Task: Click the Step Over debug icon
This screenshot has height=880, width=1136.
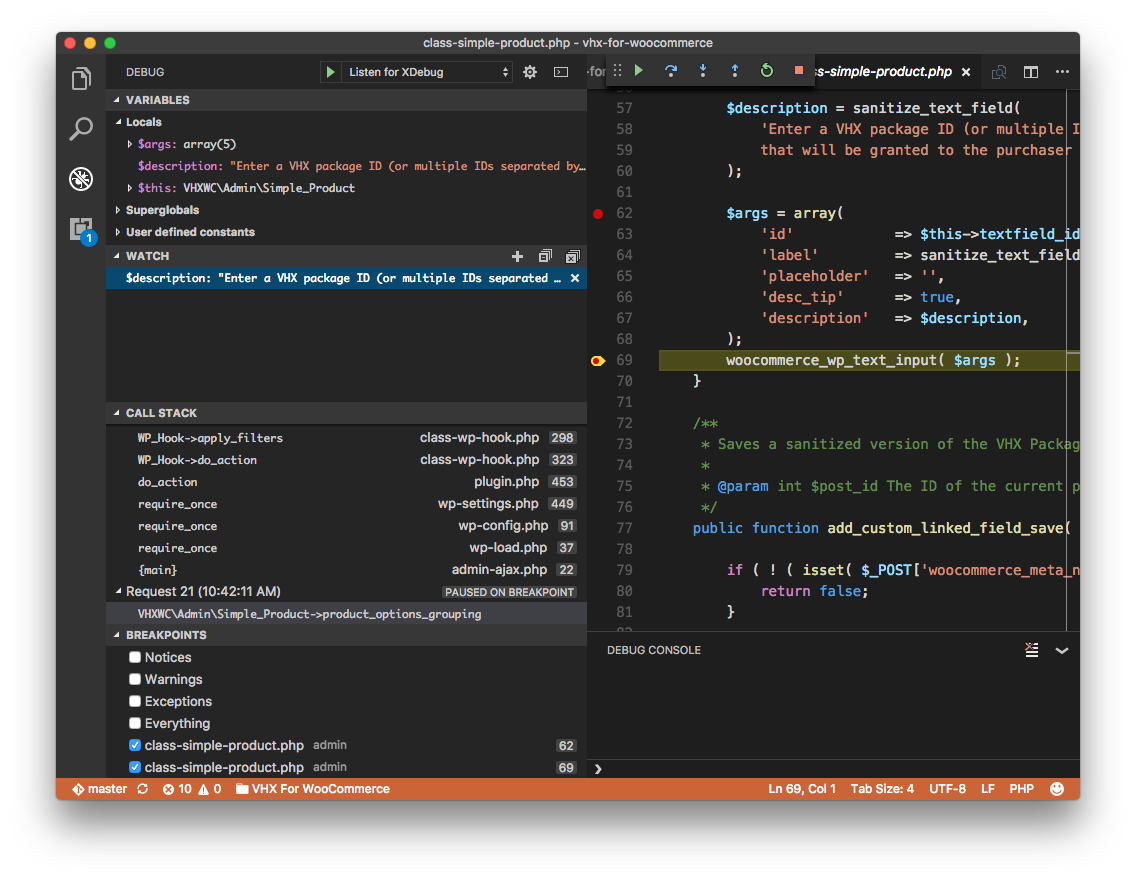Action: (x=671, y=71)
